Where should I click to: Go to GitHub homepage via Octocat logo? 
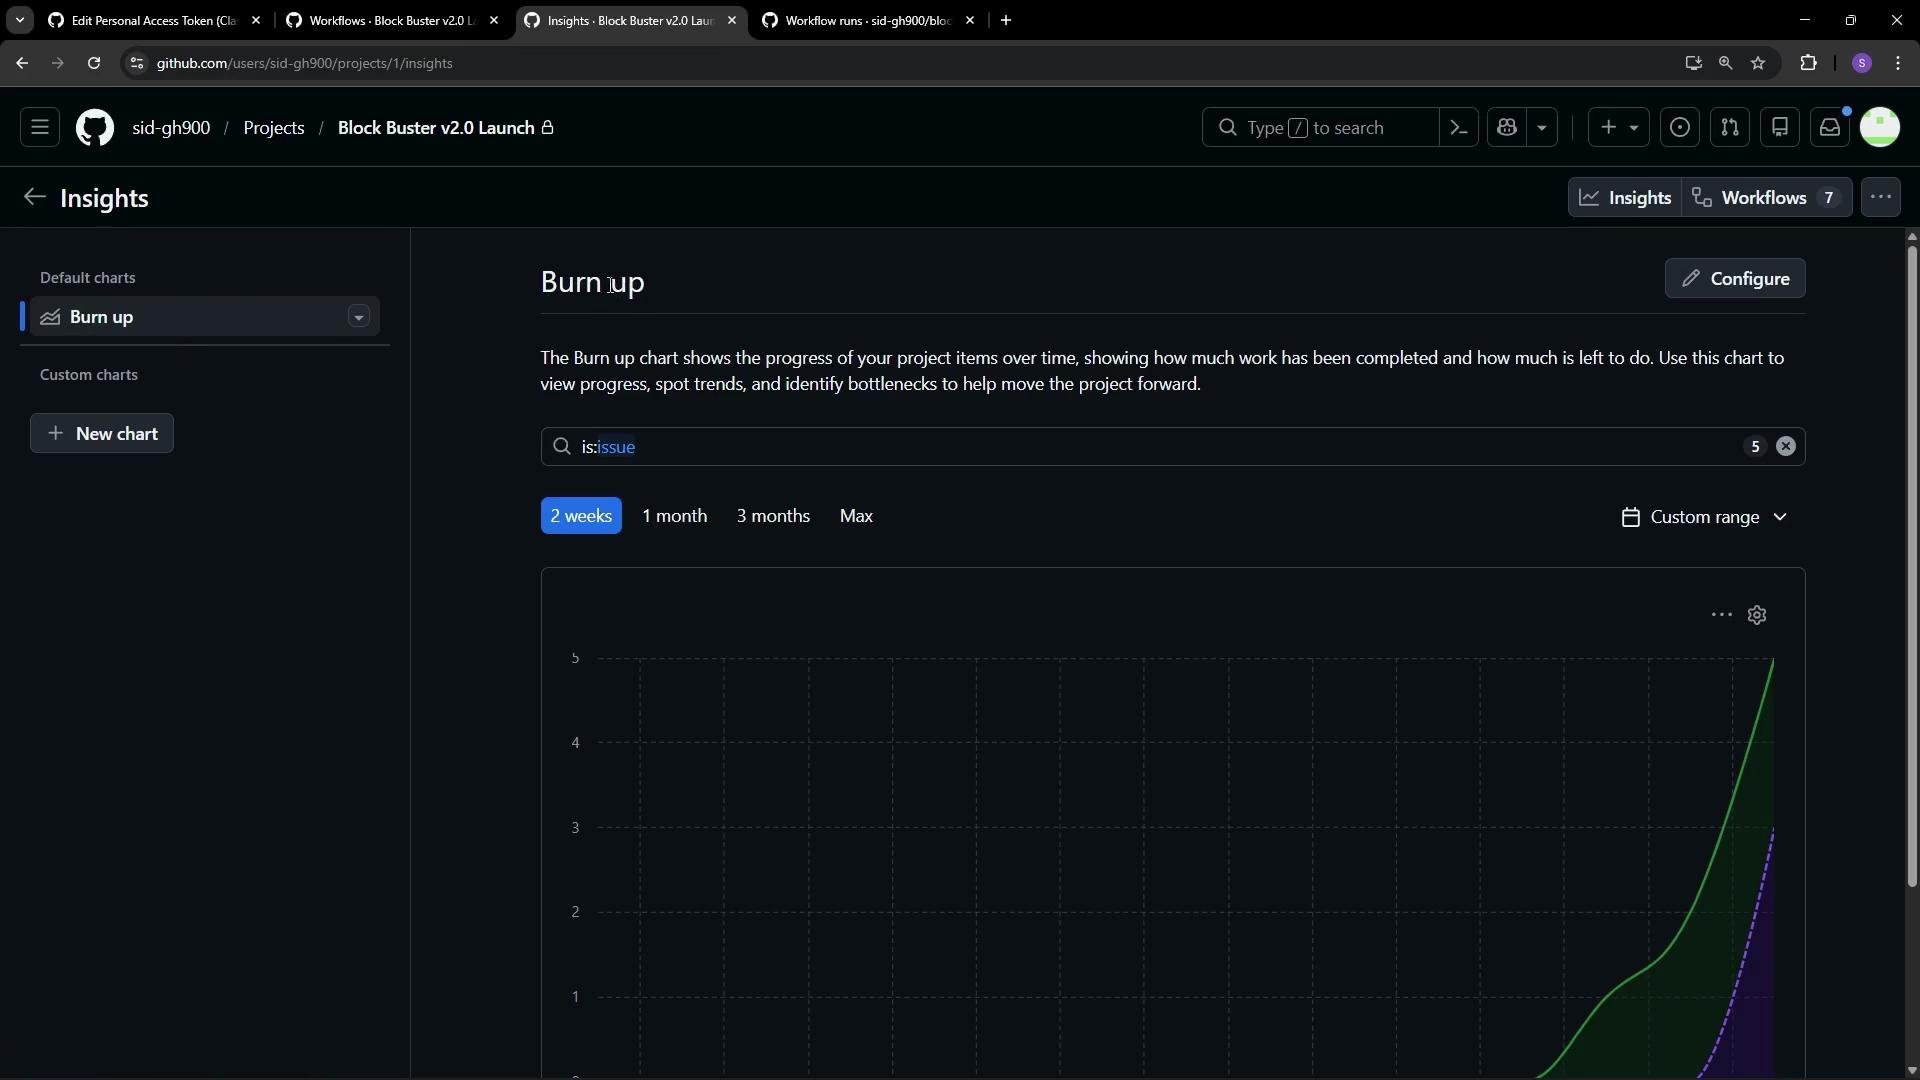point(95,128)
